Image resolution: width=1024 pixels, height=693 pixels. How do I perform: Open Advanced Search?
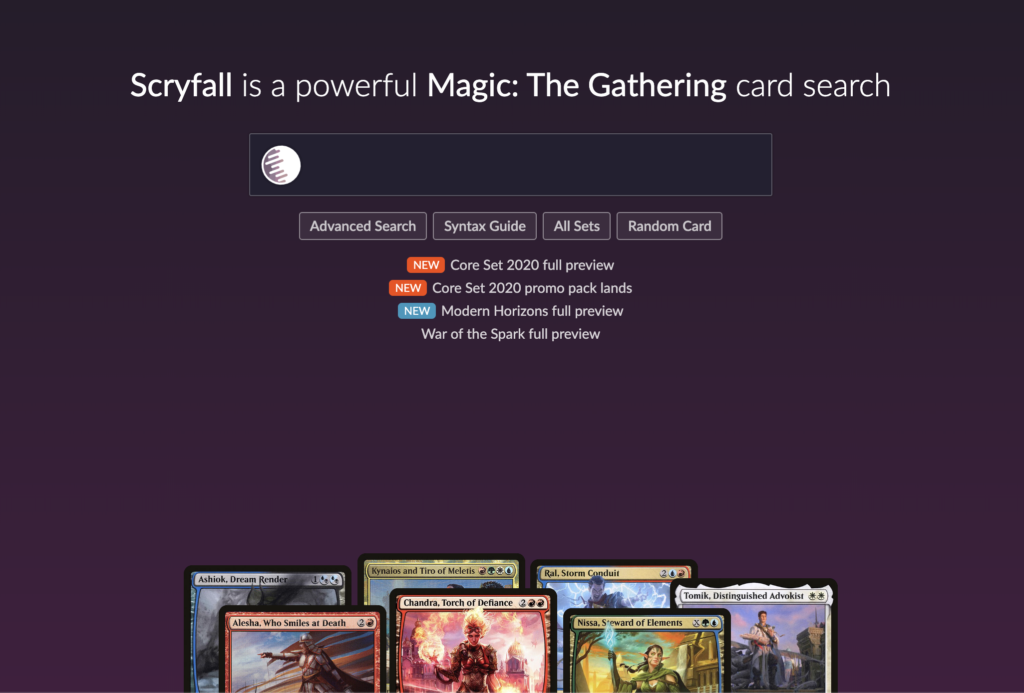[362, 226]
